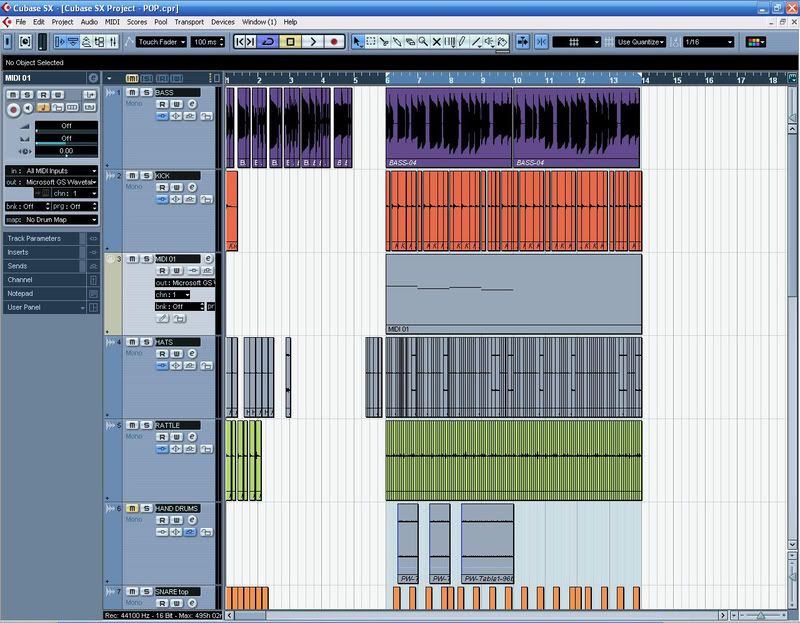Image resolution: width=800 pixels, height=623 pixels.
Task: Open the Transport menu
Action: (189, 22)
